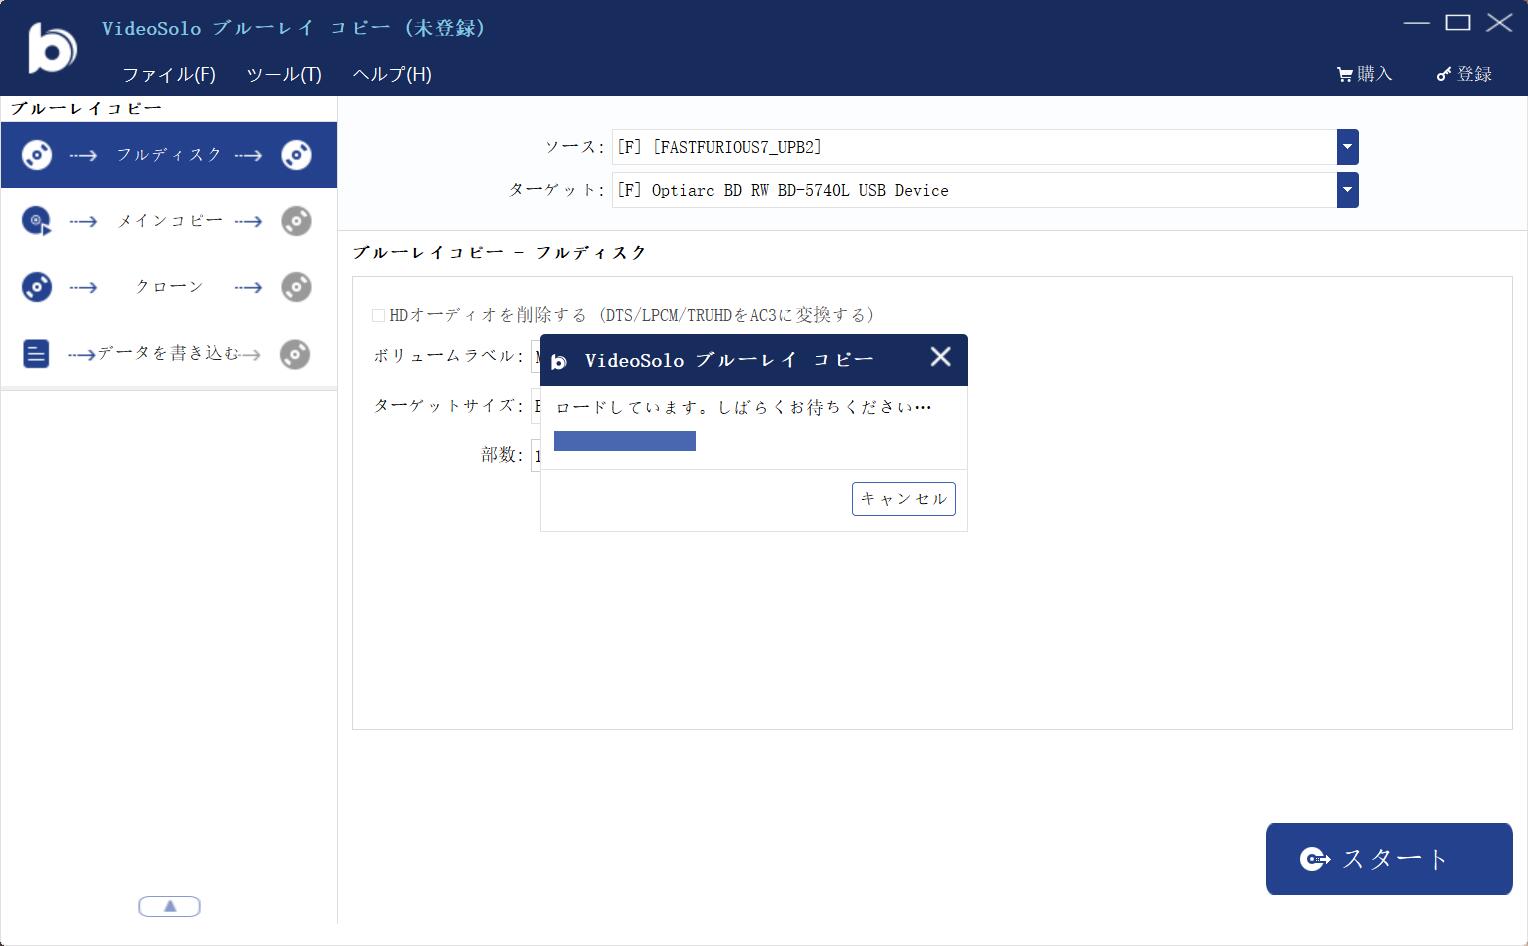
Task: Open the ファイル(F) menu
Action: pyautogui.click(x=169, y=74)
